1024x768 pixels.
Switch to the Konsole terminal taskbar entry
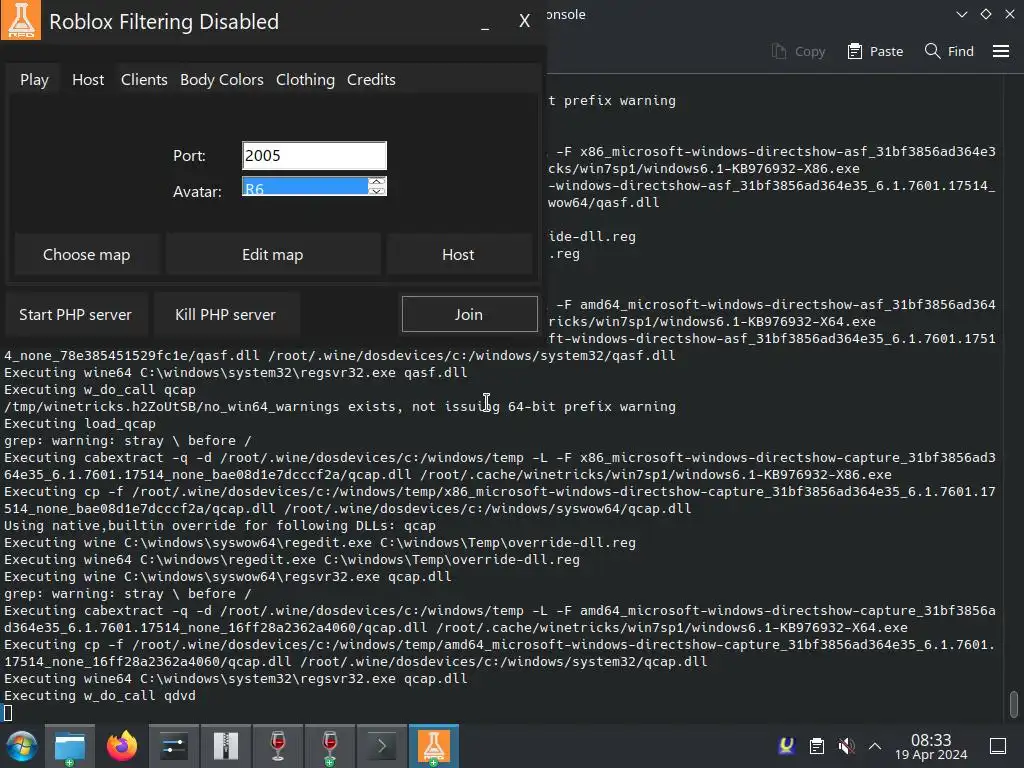pyautogui.click(x=382, y=746)
